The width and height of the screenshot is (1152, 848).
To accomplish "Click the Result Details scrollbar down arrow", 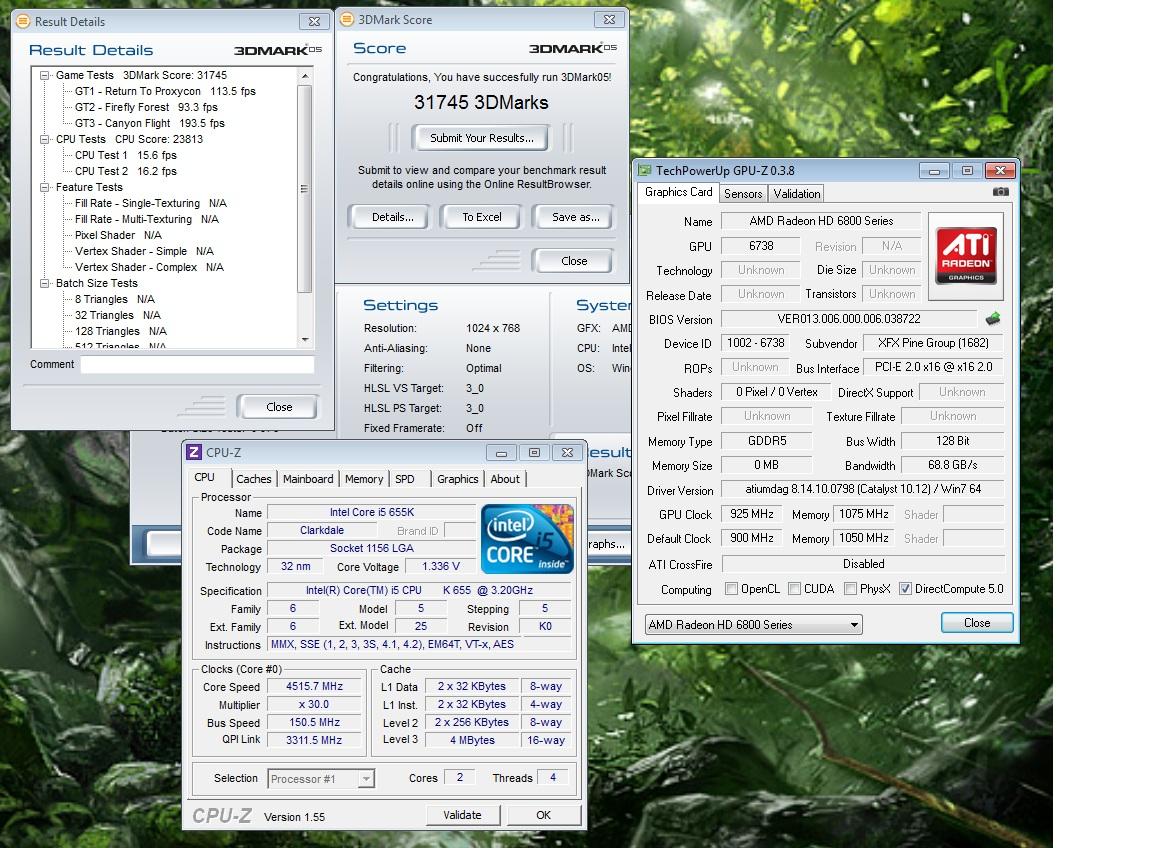I will click(x=305, y=339).
